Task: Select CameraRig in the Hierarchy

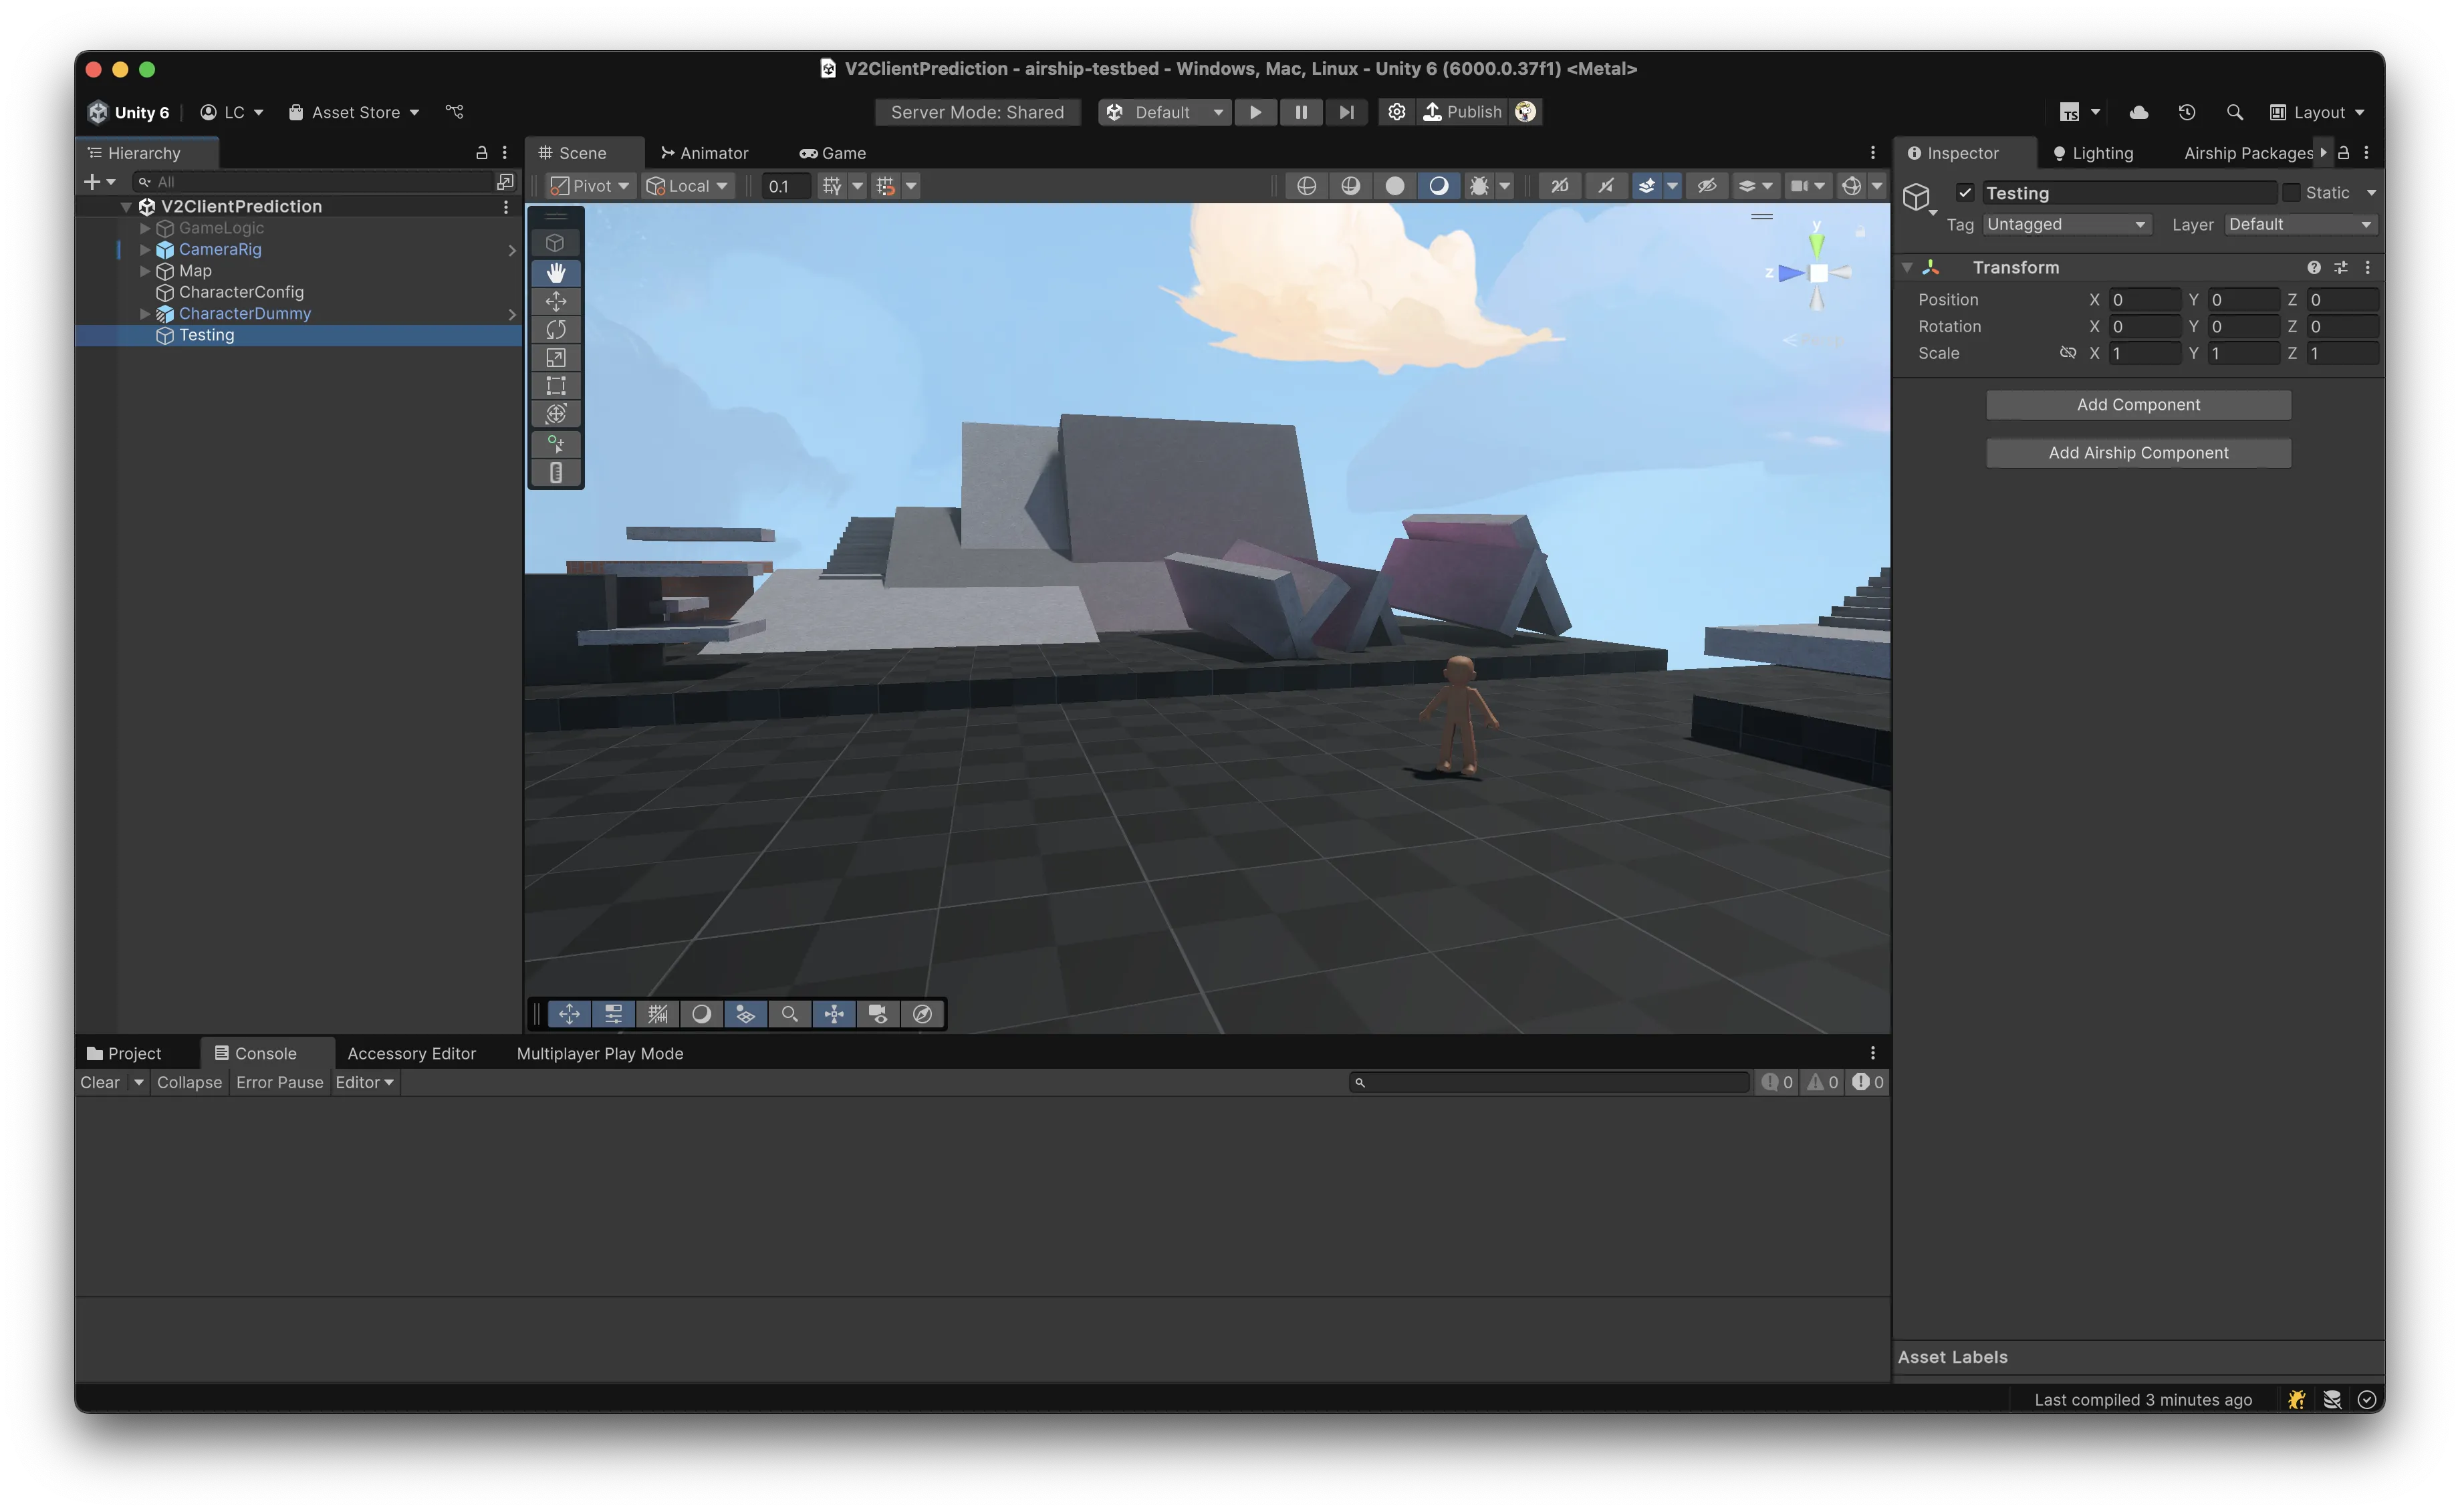Action: tap(220, 249)
